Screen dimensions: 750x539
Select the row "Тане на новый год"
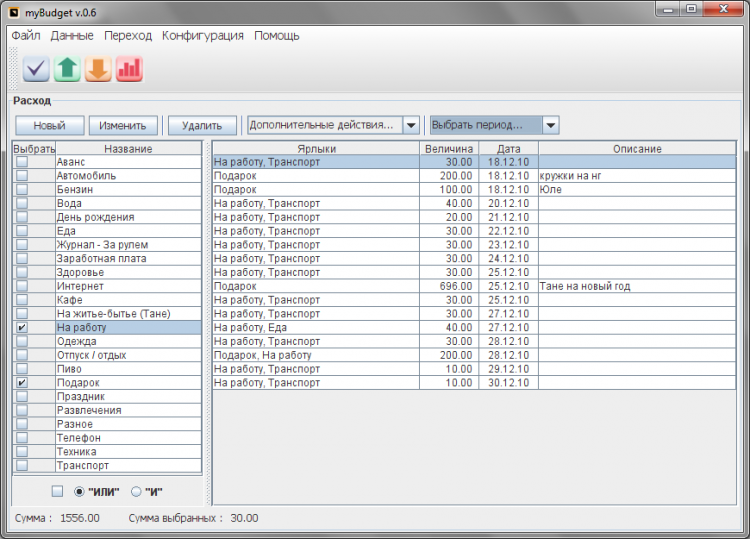pyautogui.click(x=474, y=286)
